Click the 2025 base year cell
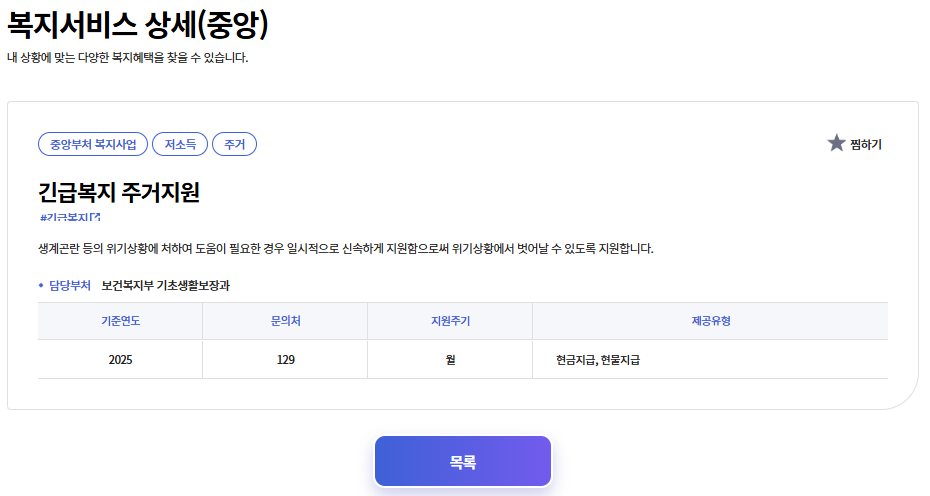This screenshot has height=496, width=930. [x=120, y=360]
